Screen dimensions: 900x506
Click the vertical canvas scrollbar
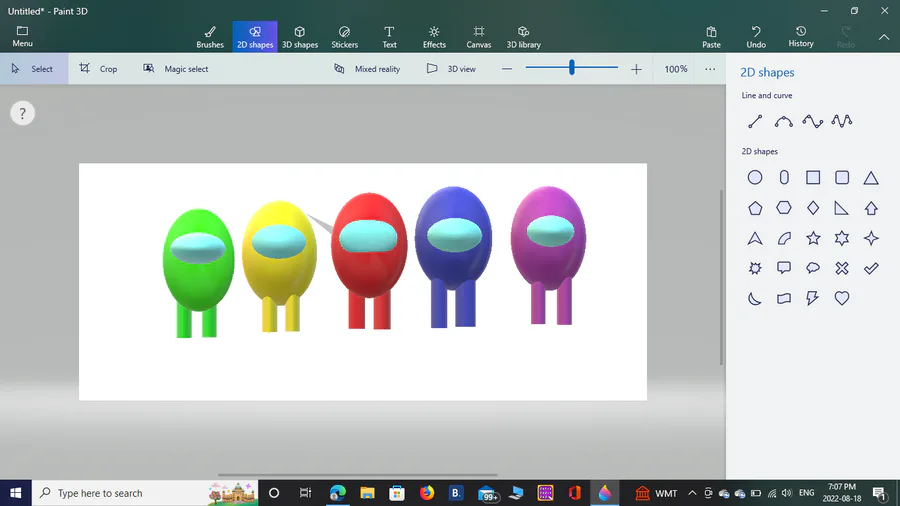[x=721, y=277]
